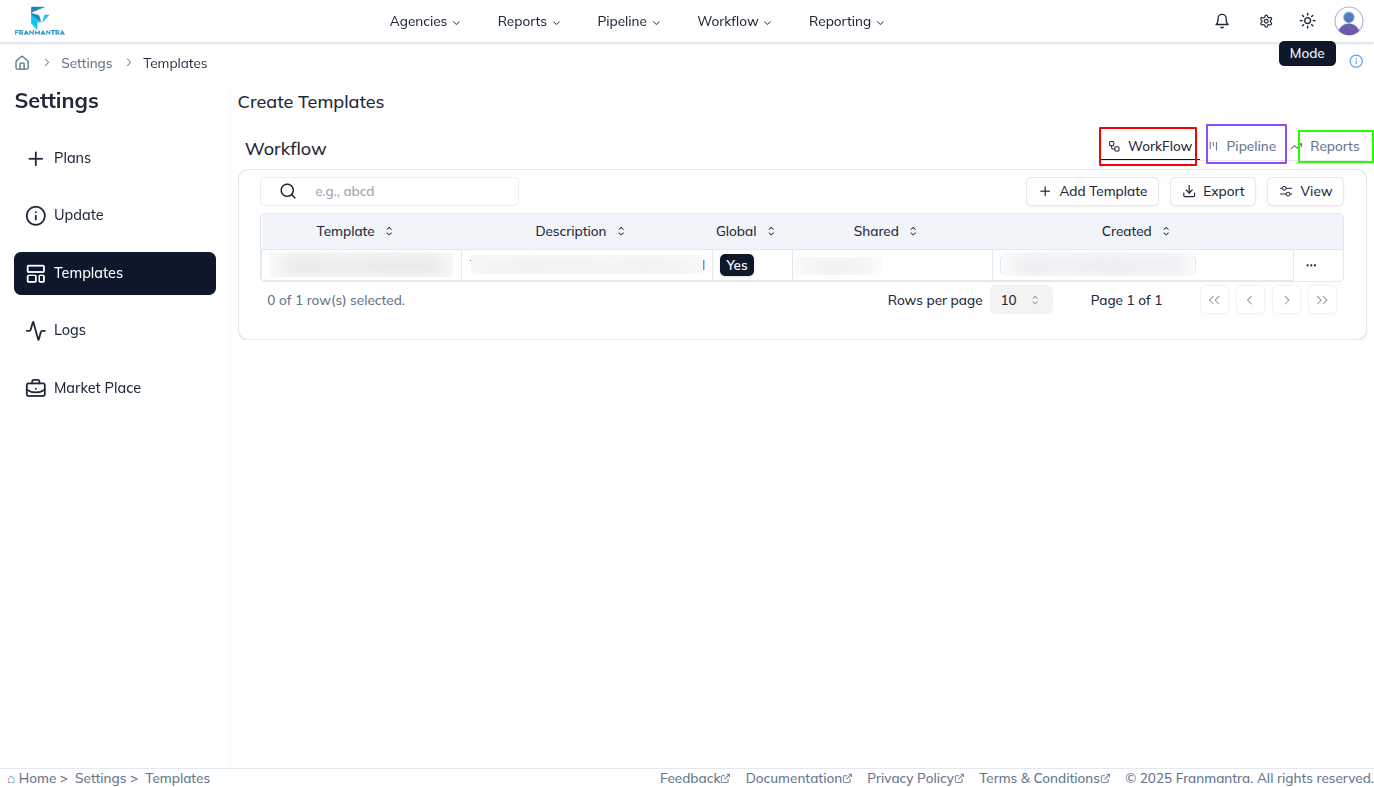Open the notifications bell
1374x787 pixels.
click(1222, 21)
